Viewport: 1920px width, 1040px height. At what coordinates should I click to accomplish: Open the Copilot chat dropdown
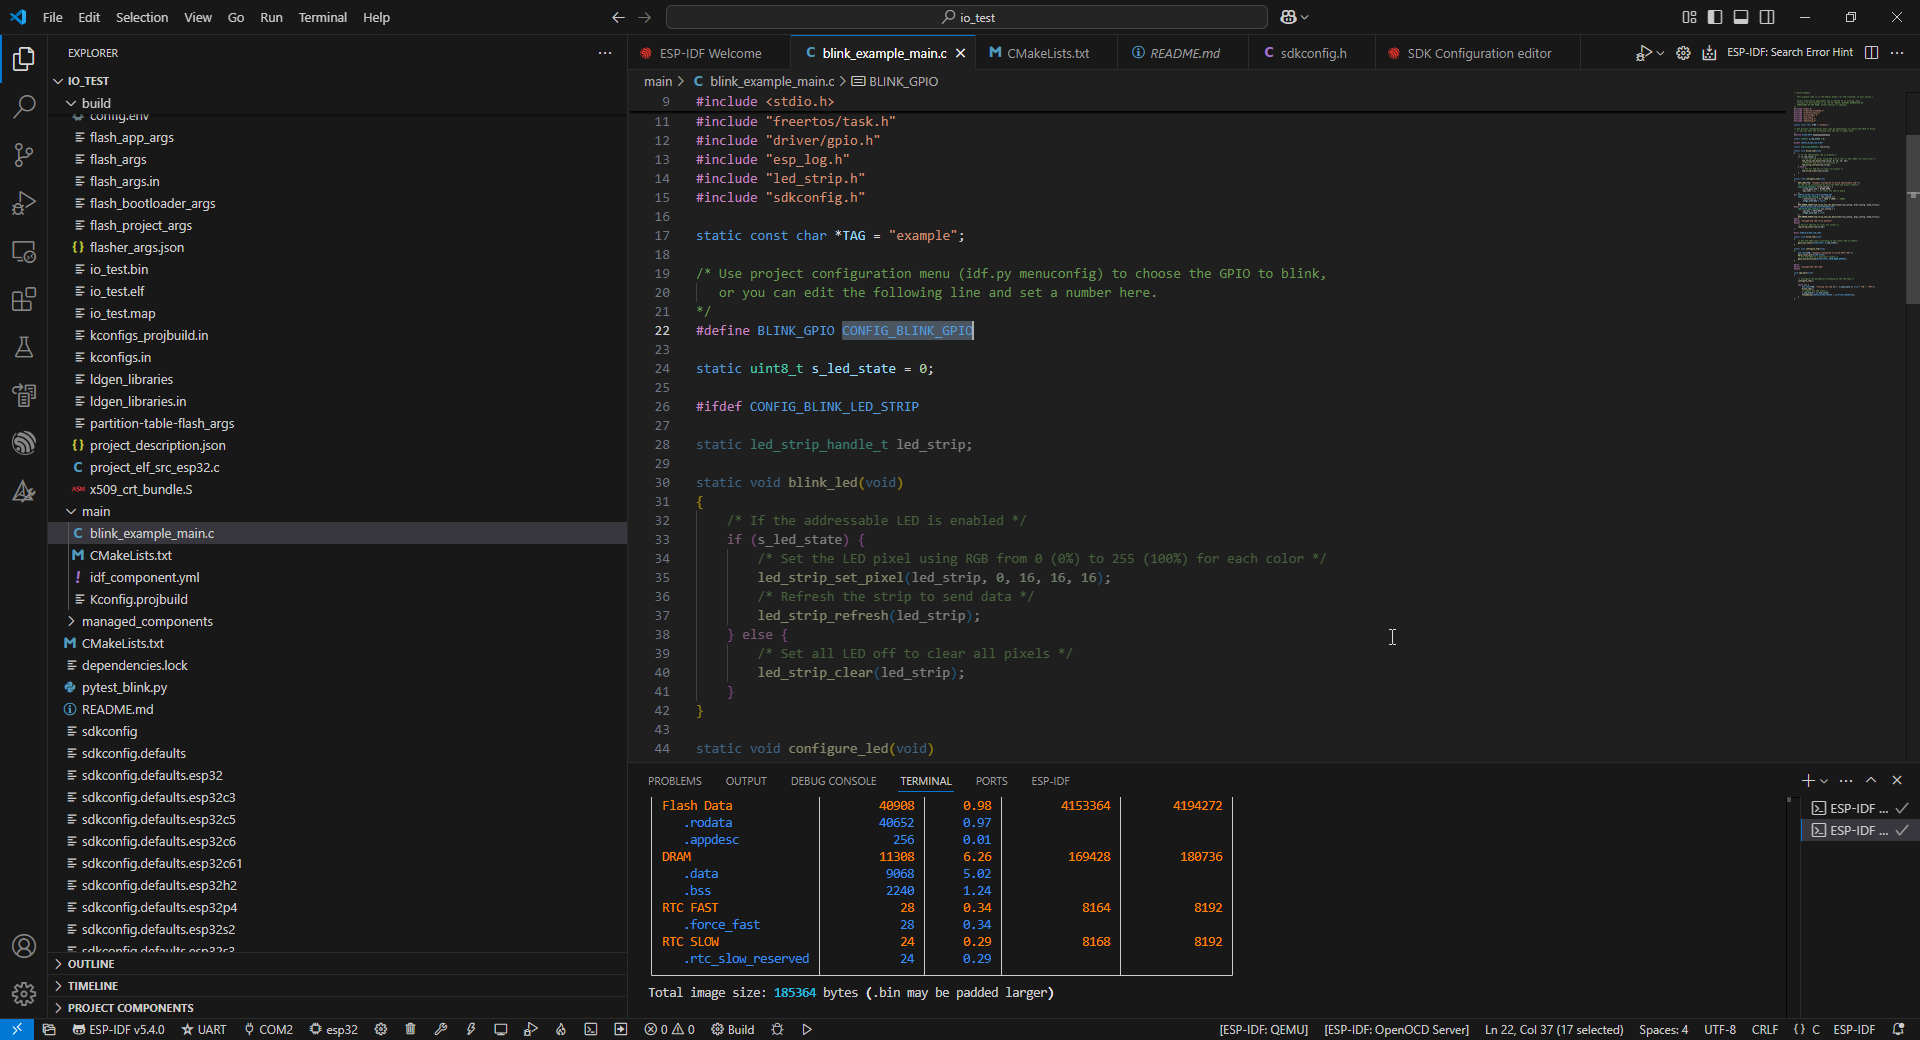click(1305, 17)
